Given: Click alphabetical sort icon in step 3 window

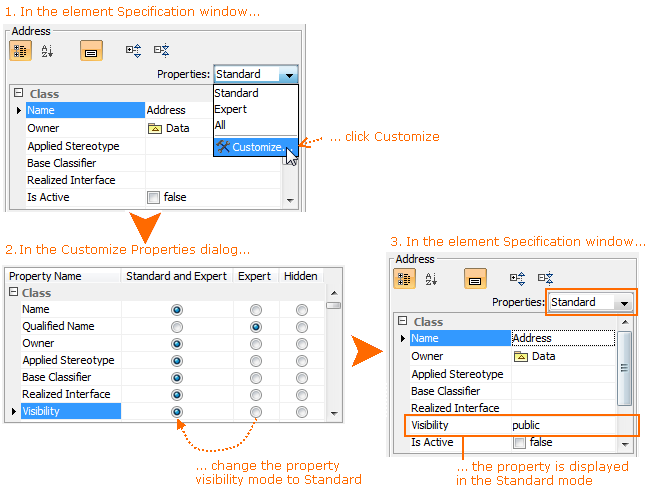Looking at the screenshot, I should tap(431, 279).
